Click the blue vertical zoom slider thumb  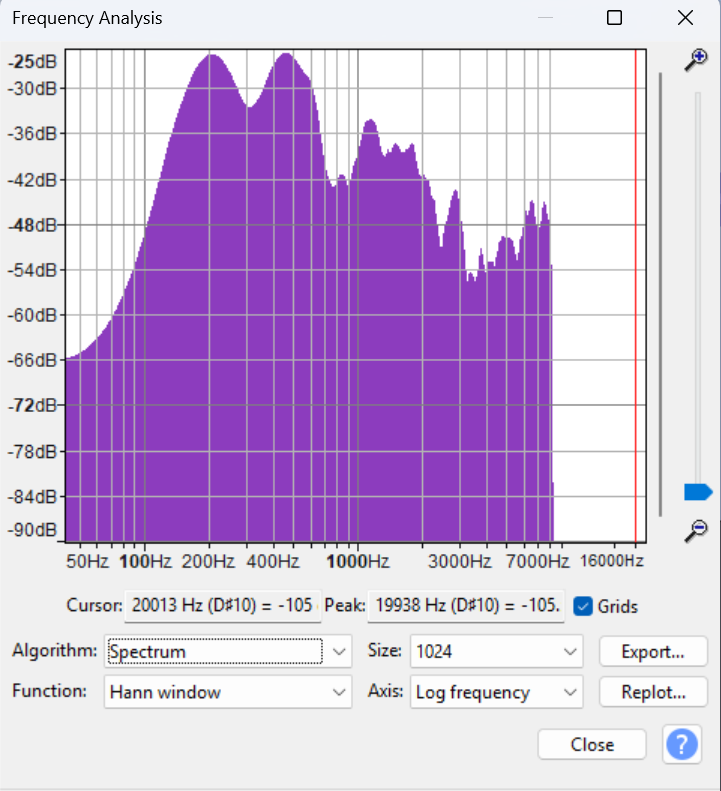[697, 492]
